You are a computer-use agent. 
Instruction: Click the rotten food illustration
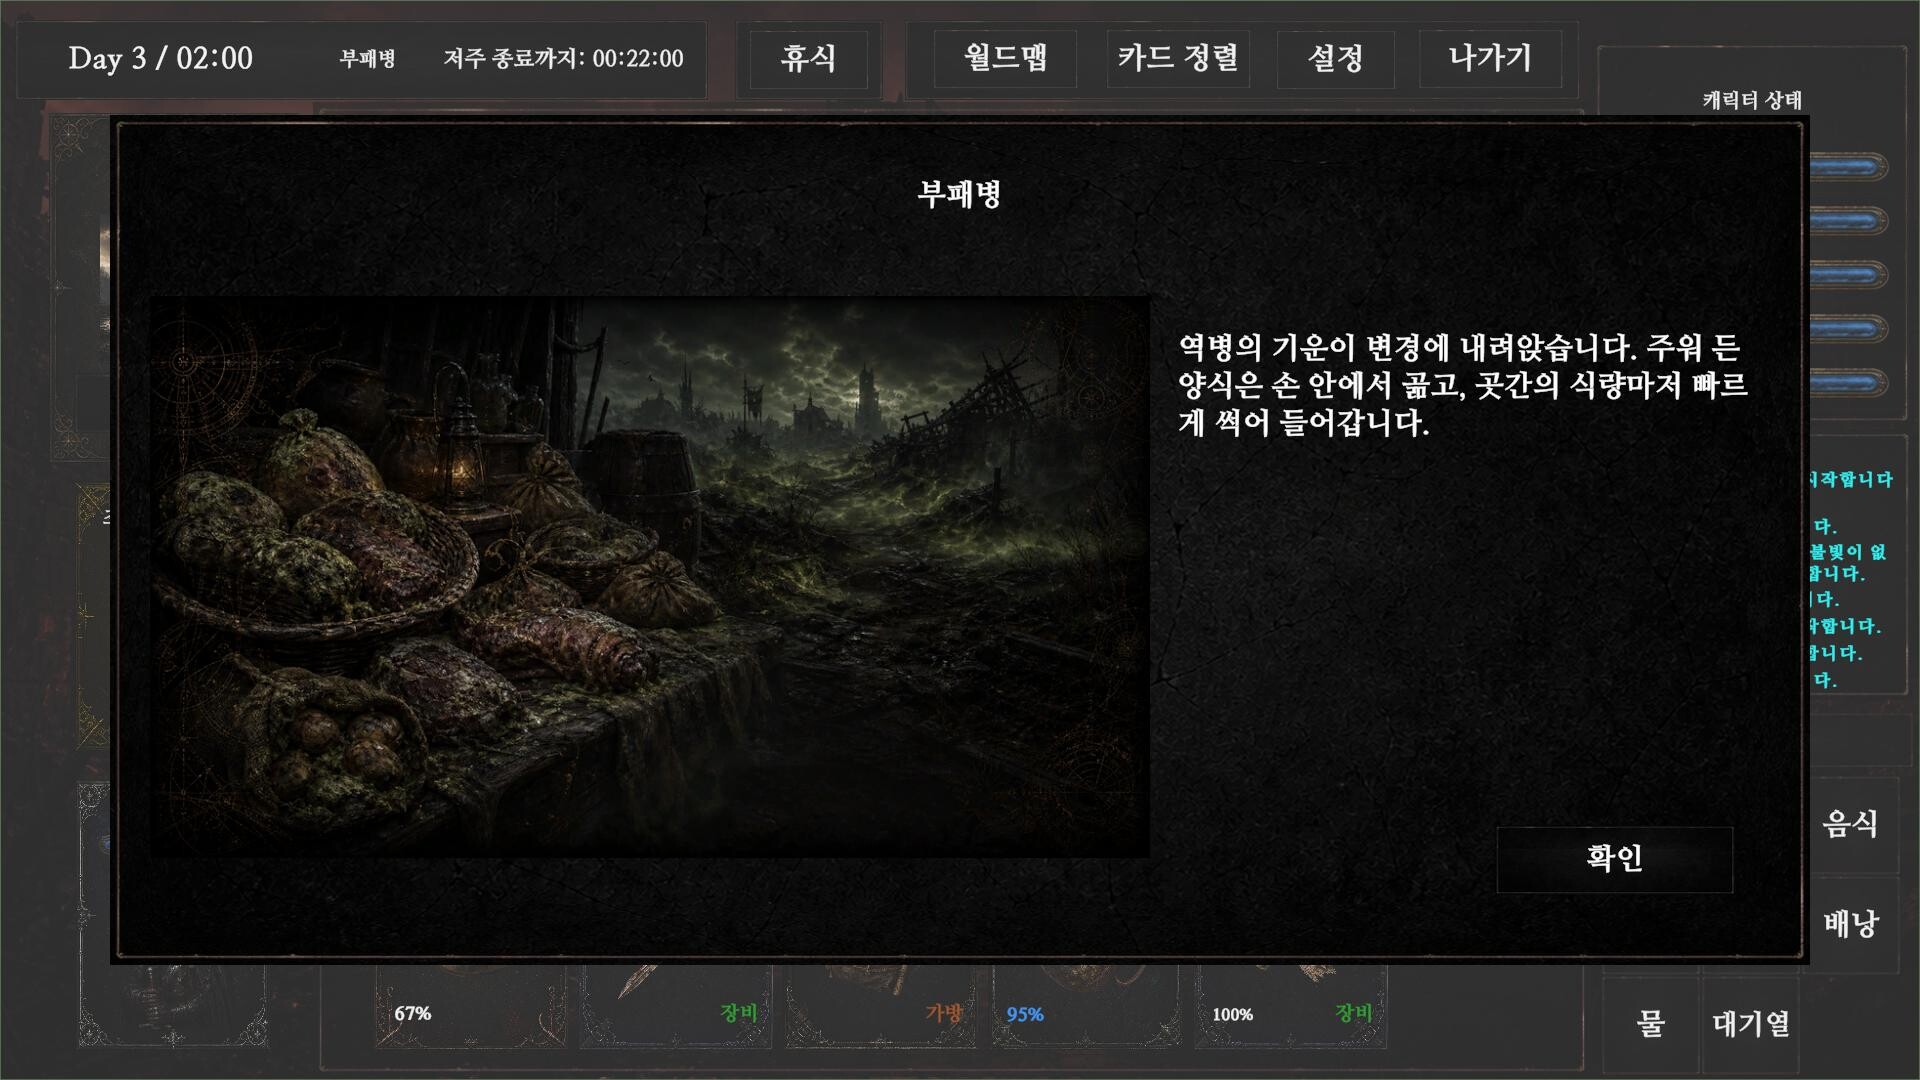click(650, 577)
